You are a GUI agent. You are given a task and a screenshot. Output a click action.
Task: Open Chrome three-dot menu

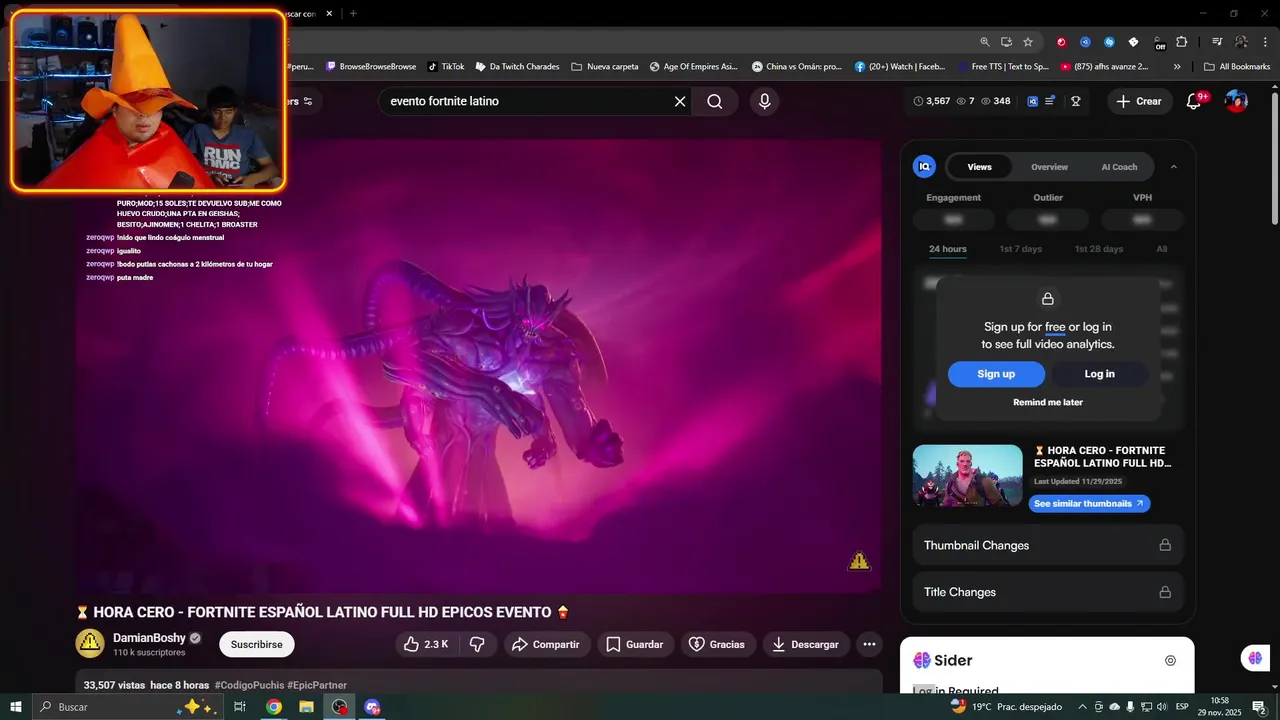tap(1265, 42)
